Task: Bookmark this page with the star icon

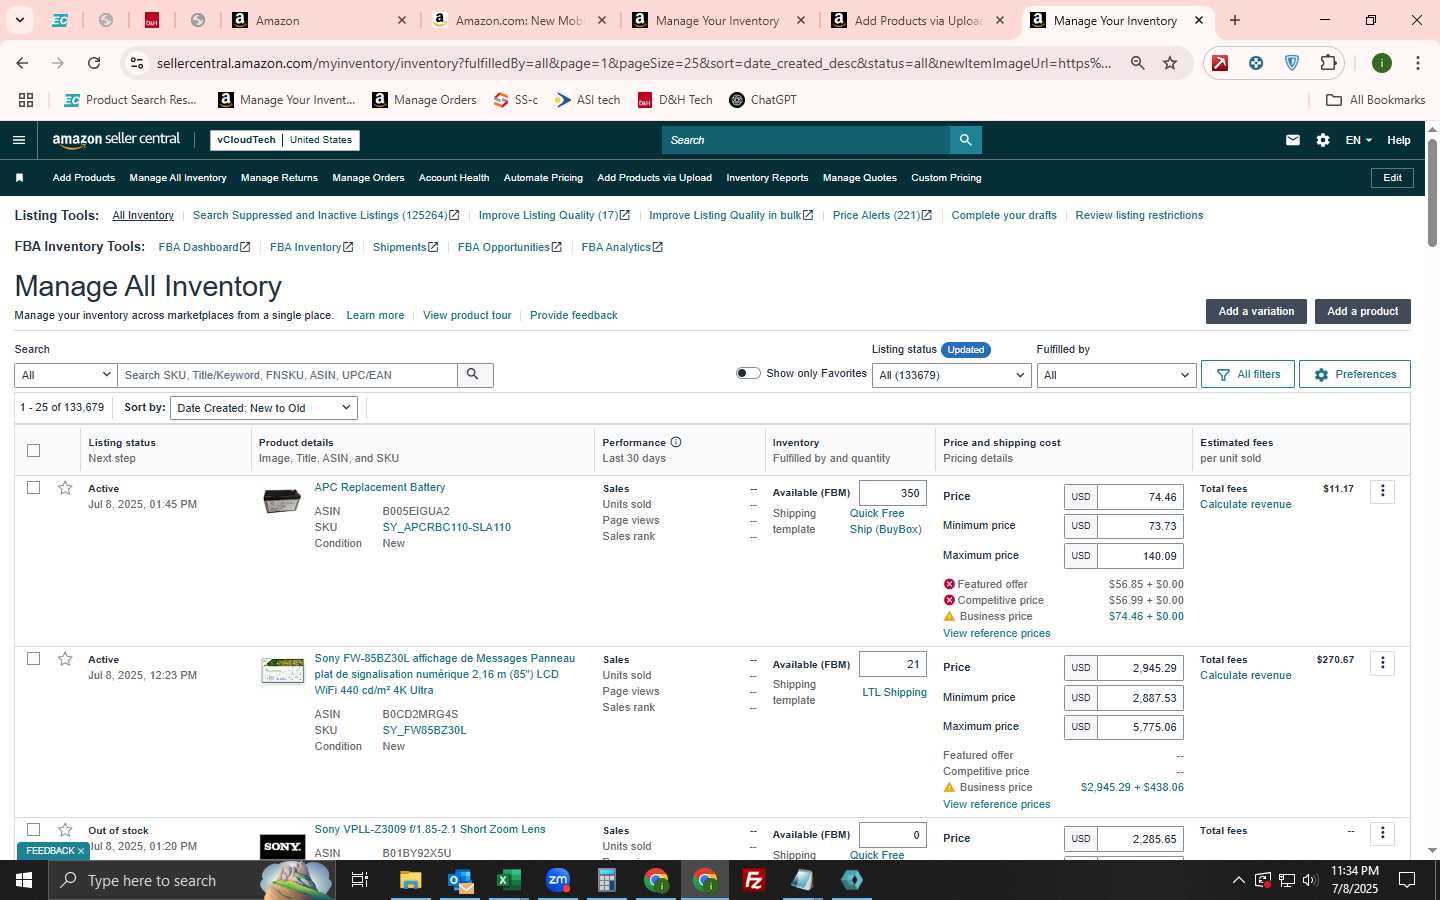Action: (1170, 63)
